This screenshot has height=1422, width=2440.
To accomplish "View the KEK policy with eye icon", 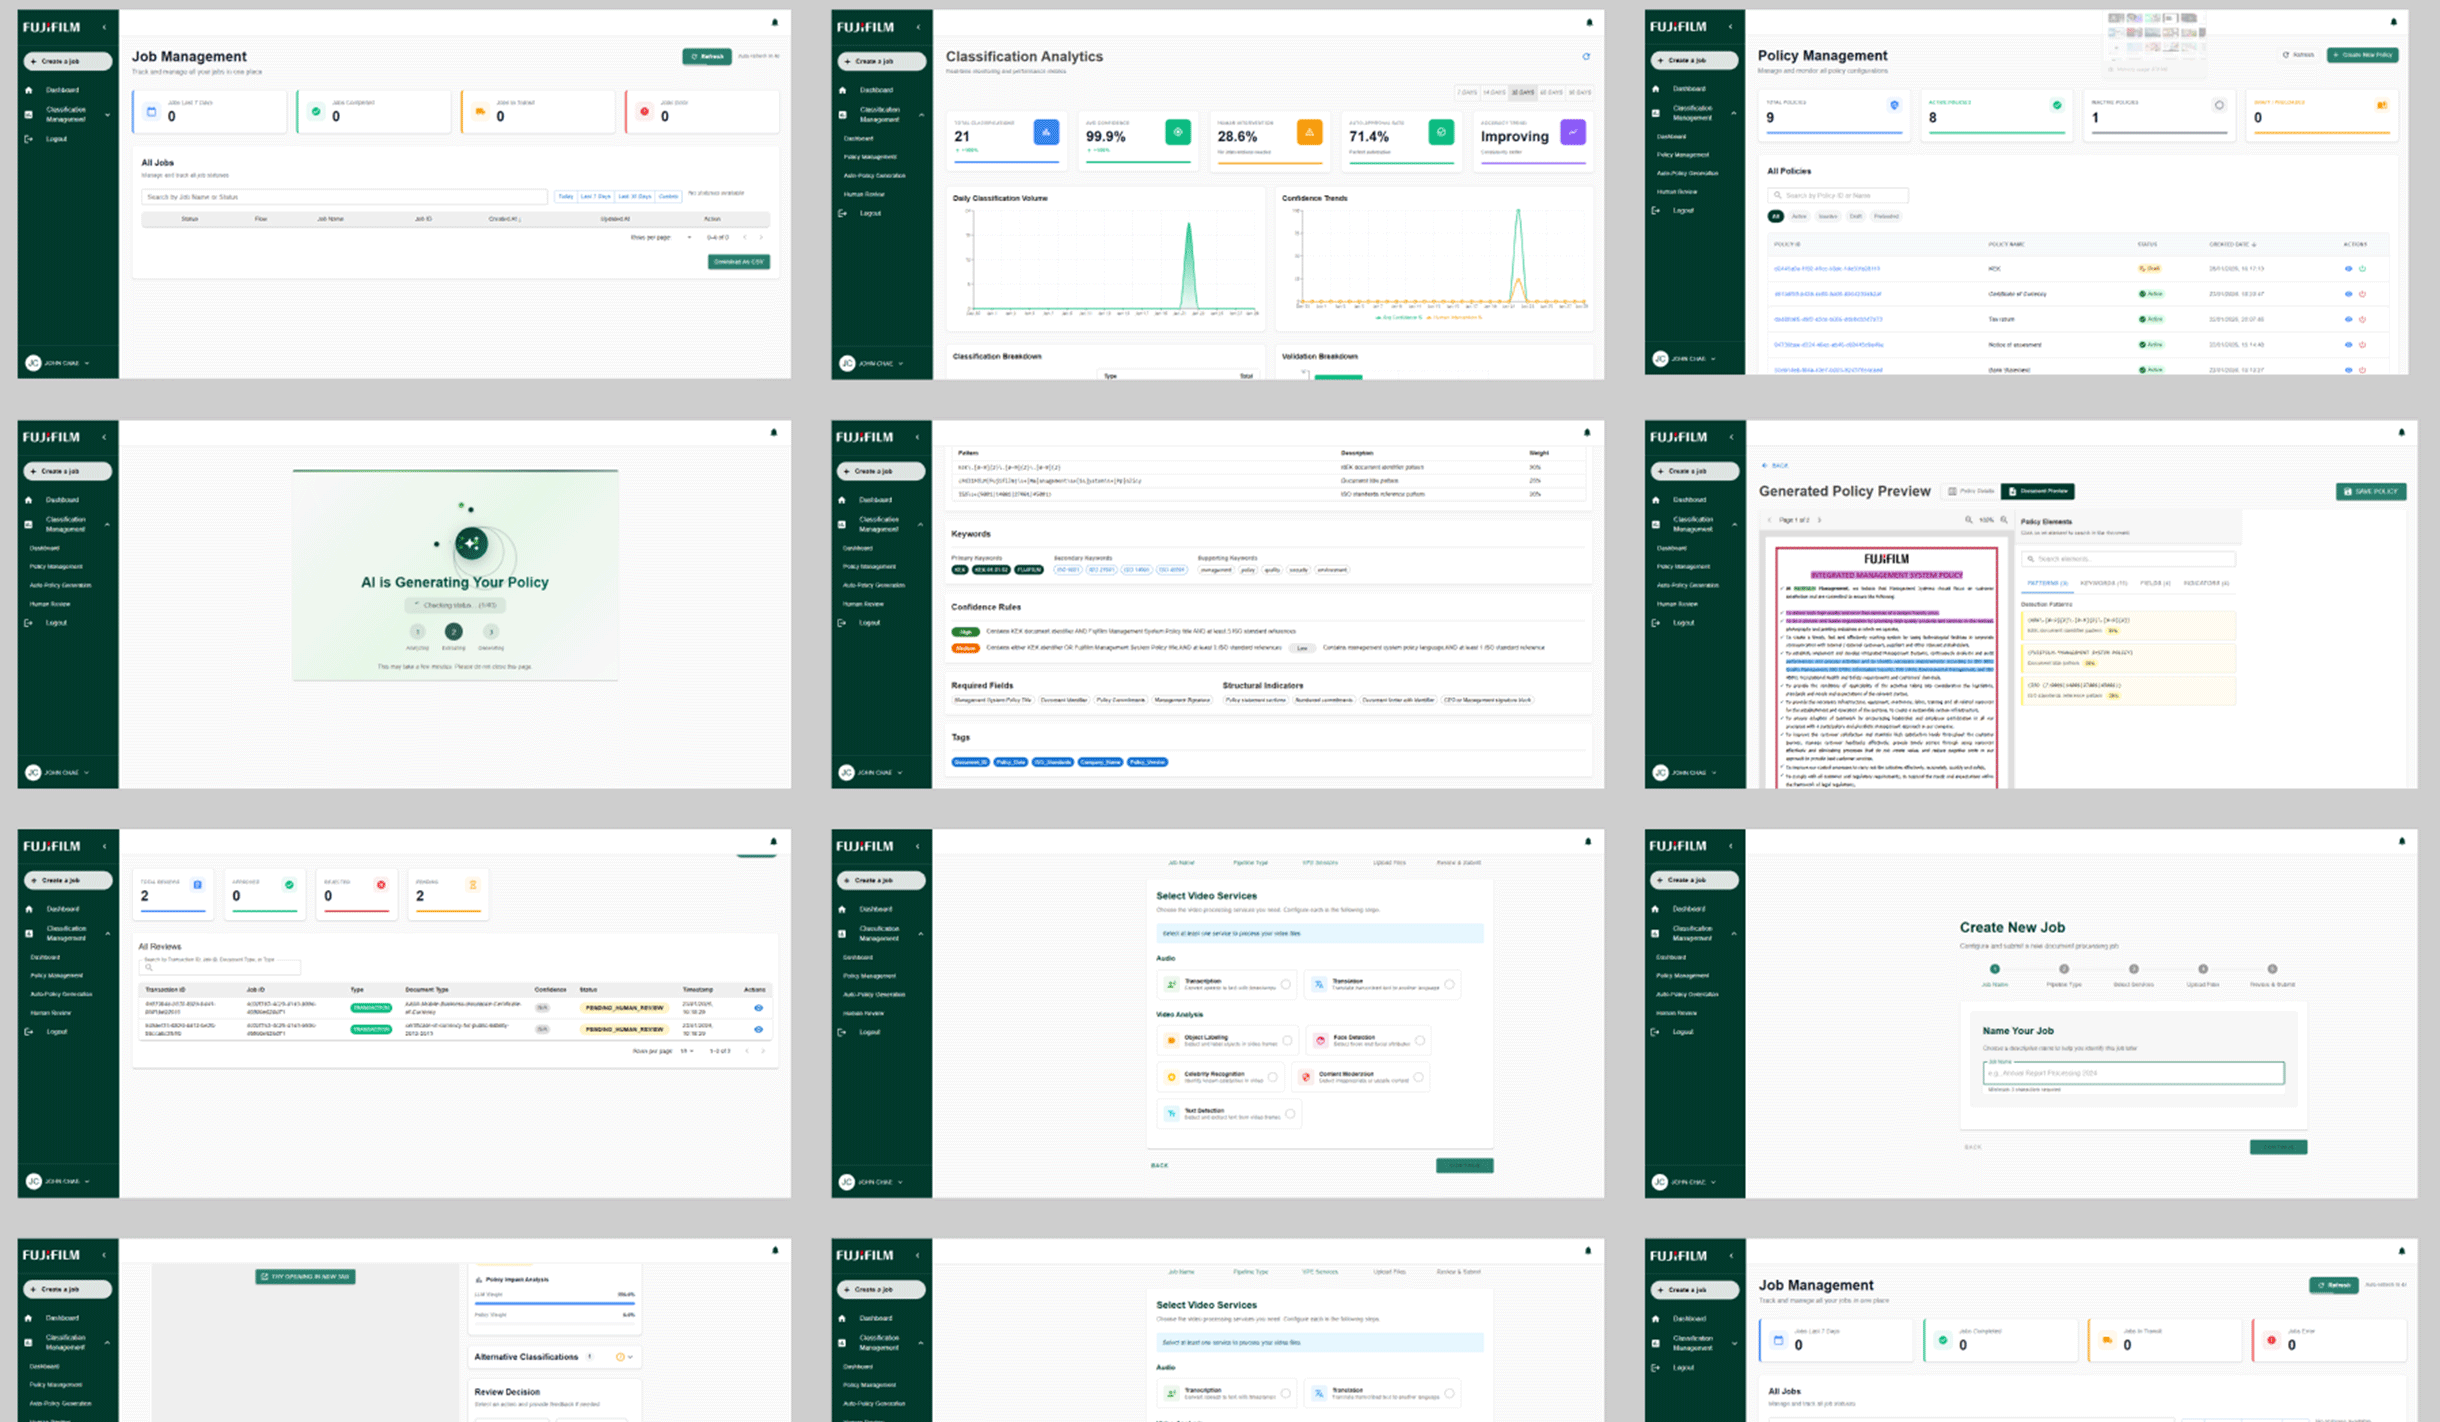I will click(2348, 269).
